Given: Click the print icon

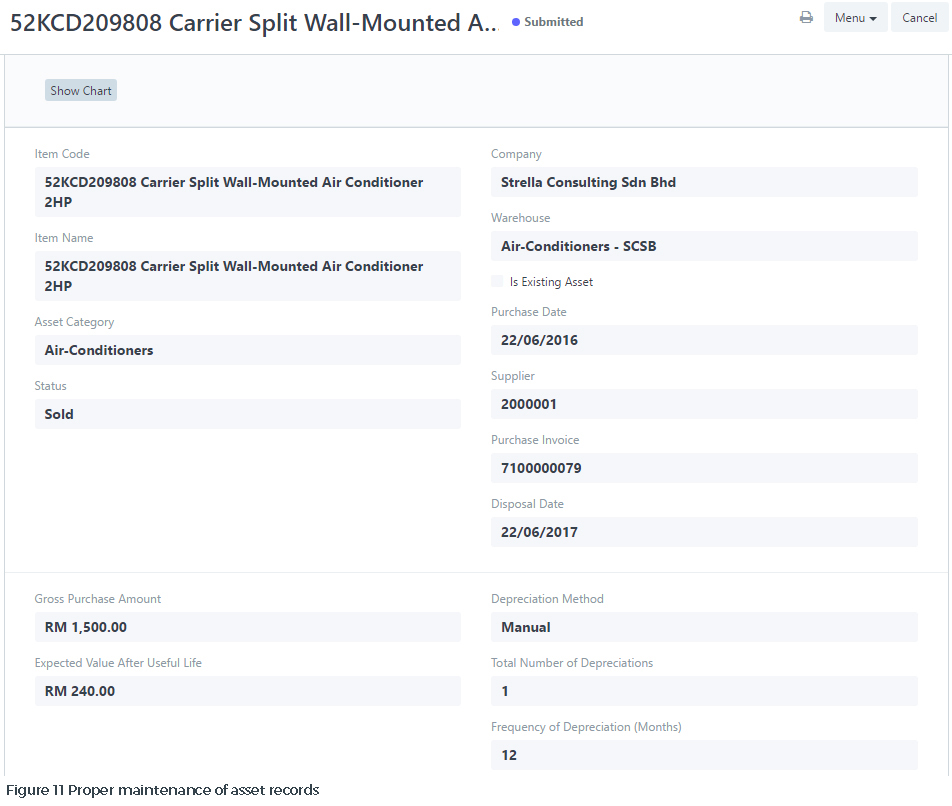Looking at the screenshot, I should pyautogui.click(x=806, y=18).
